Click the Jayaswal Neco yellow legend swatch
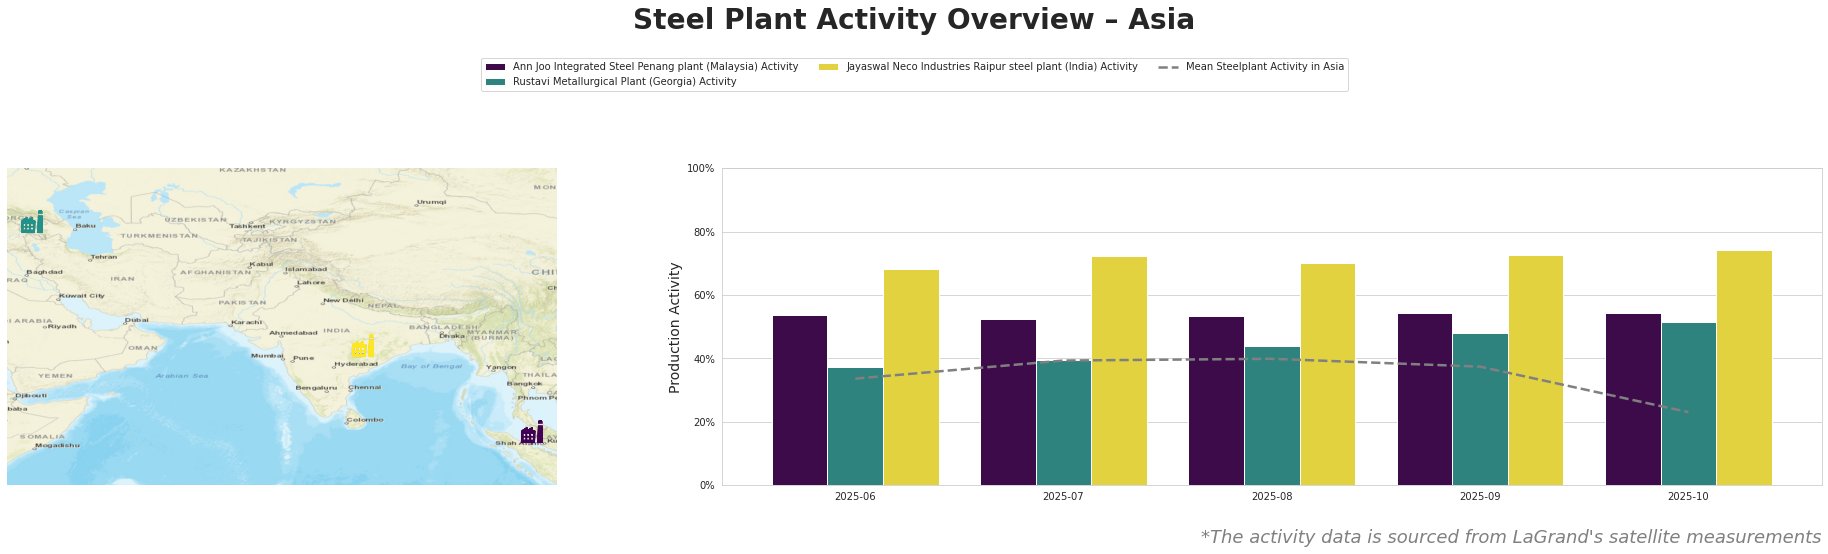 point(828,67)
